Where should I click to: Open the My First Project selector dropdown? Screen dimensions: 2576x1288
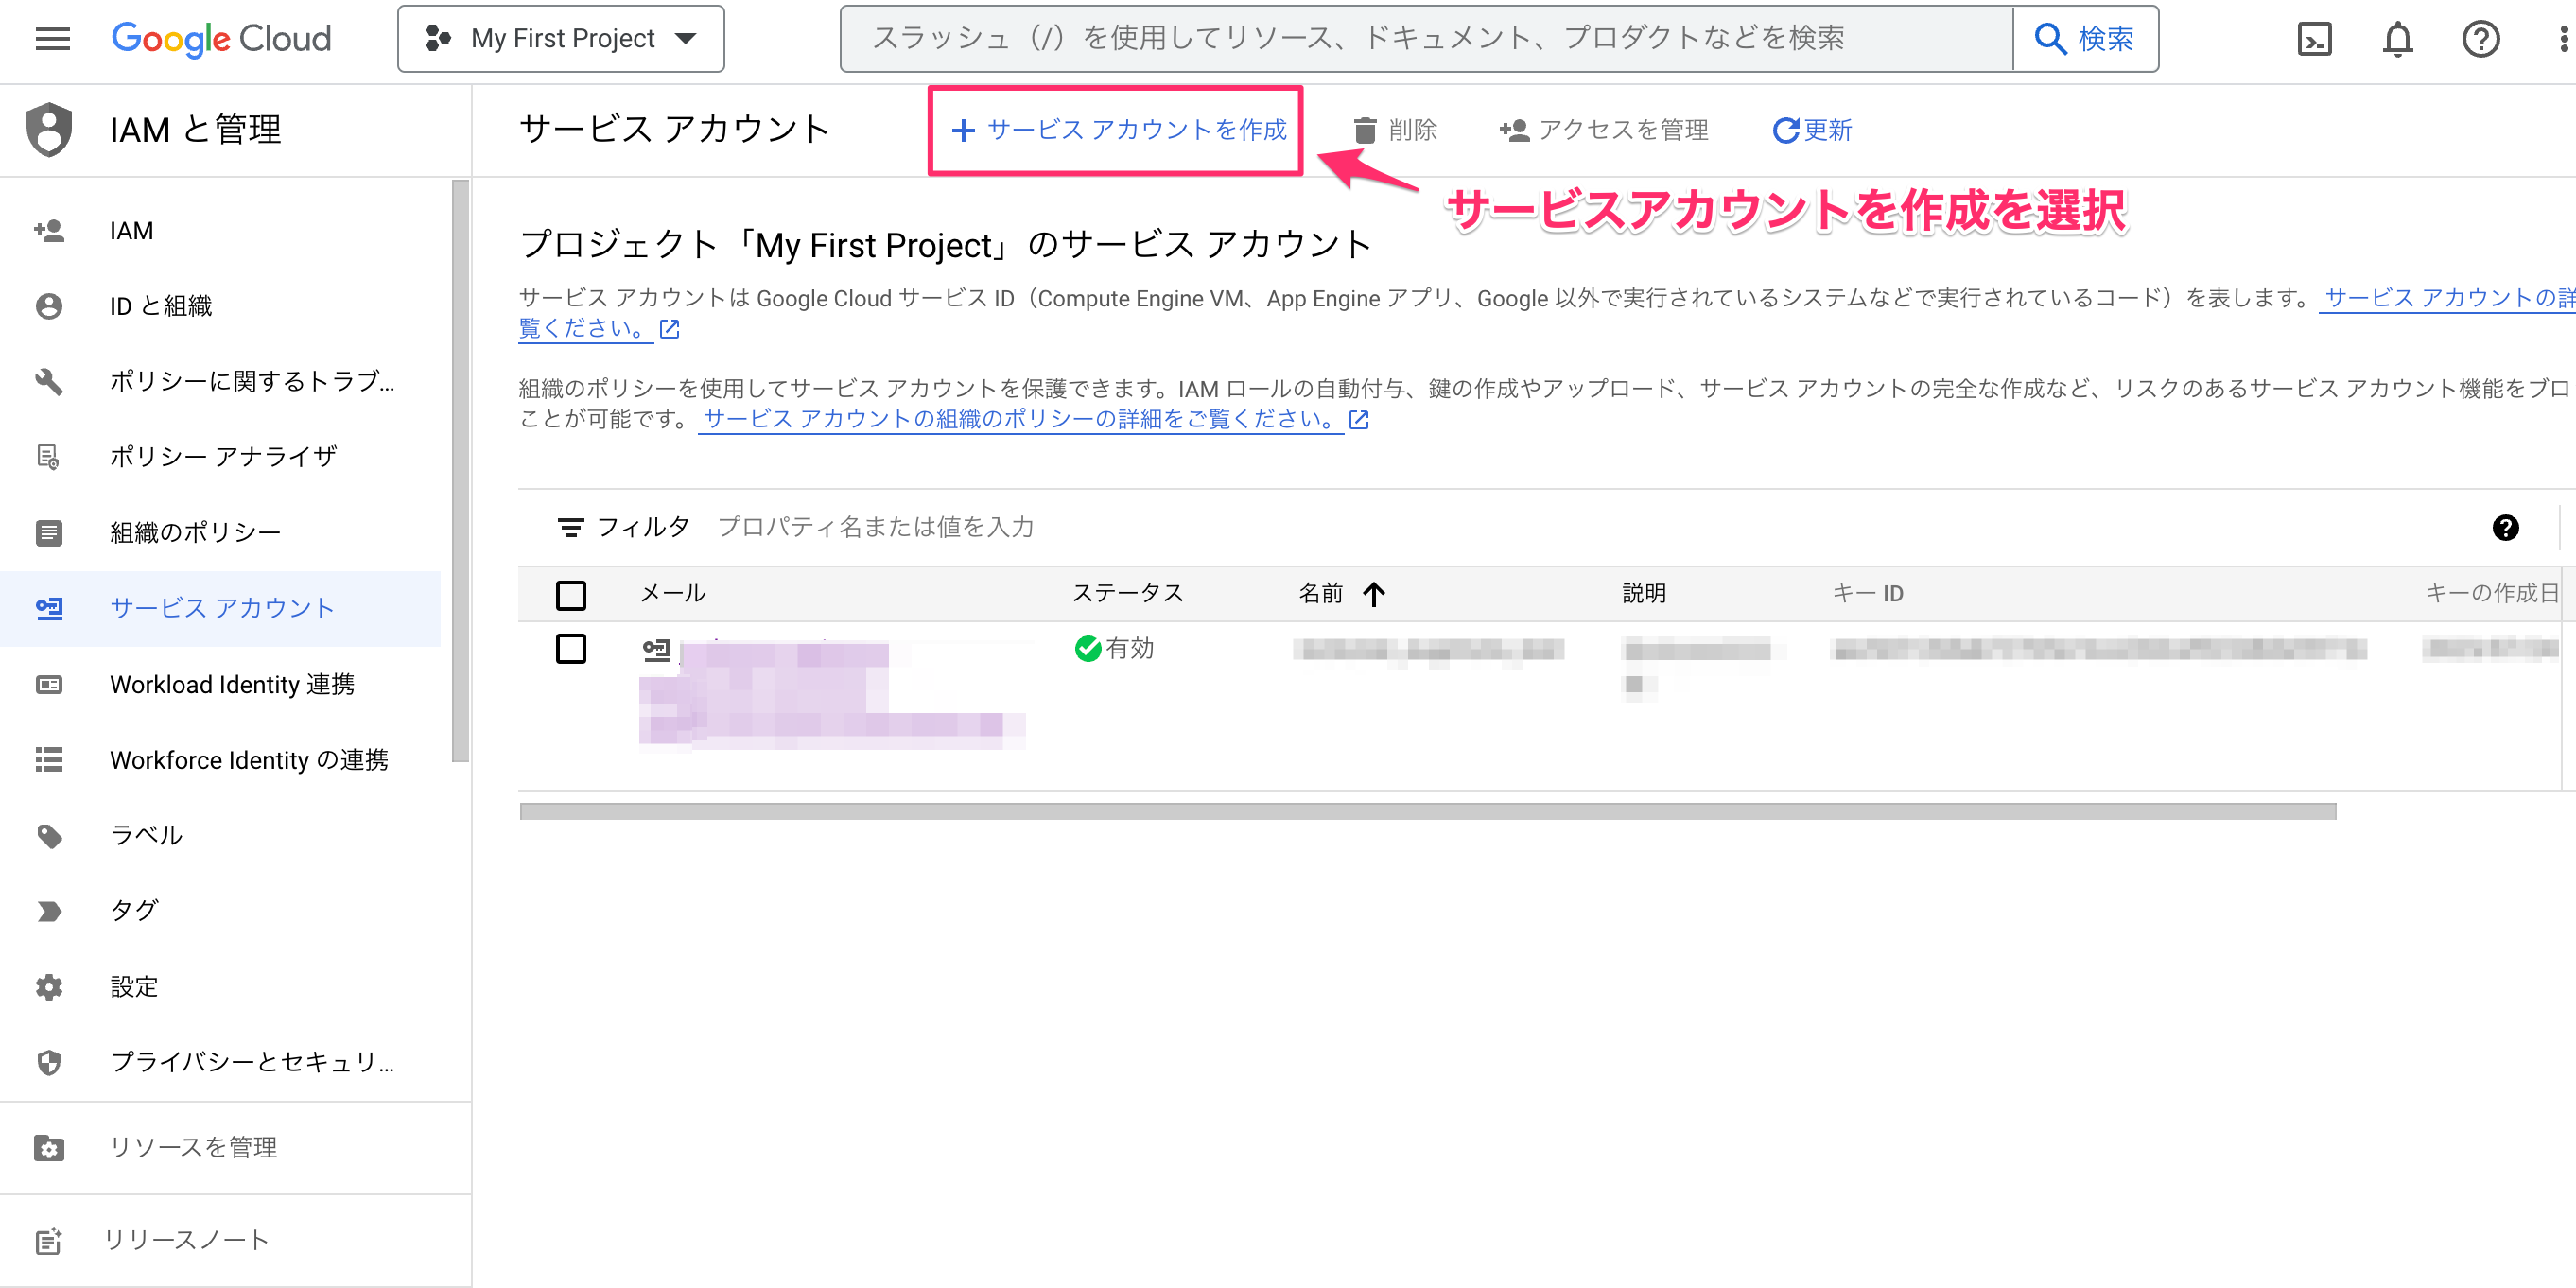(561, 38)
